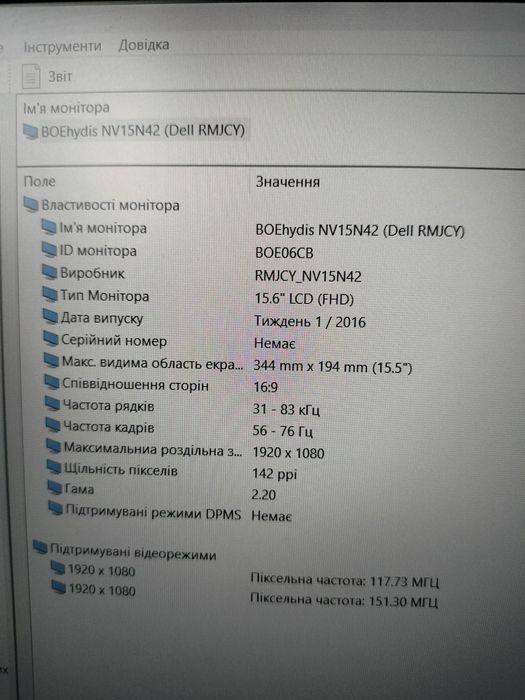Click value BOE06CB
The image size is (525, 700).
(284, 253)
